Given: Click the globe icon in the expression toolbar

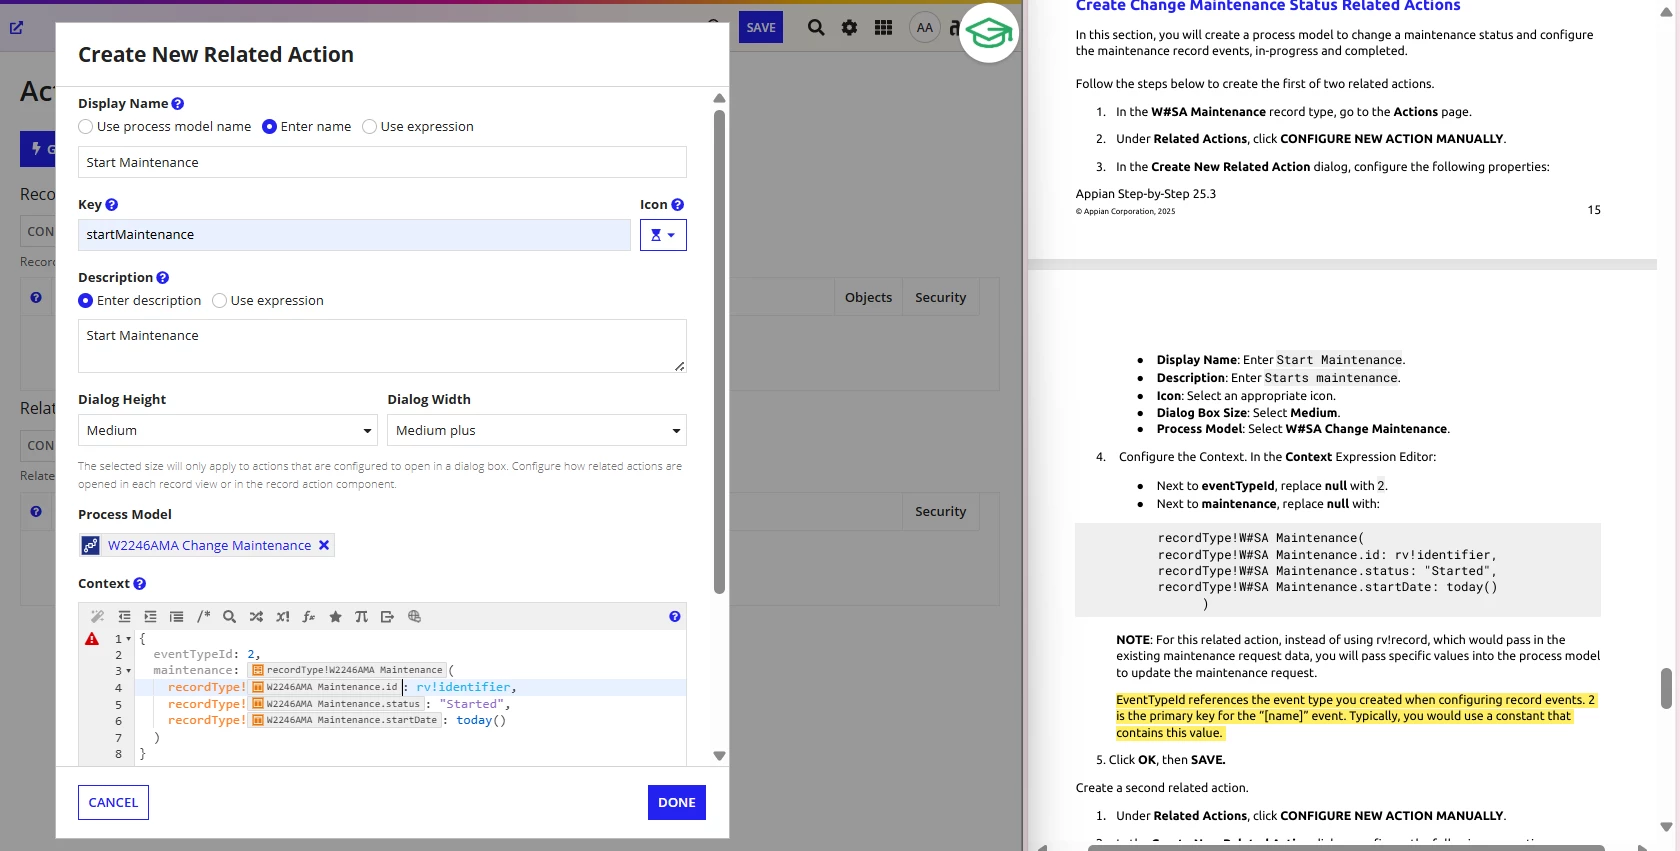Looking at the screenshot, I should tap(414, 617).
